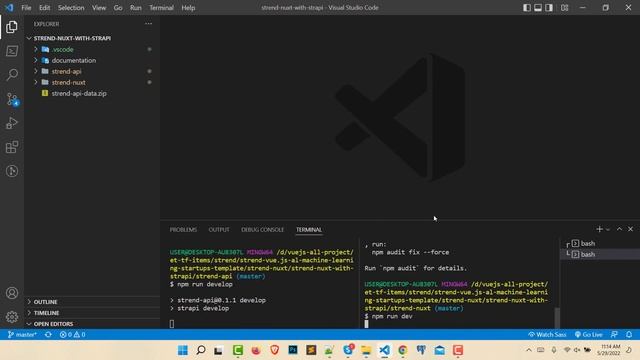Open the errors and warnings counter in the status bar

(72, 334)
